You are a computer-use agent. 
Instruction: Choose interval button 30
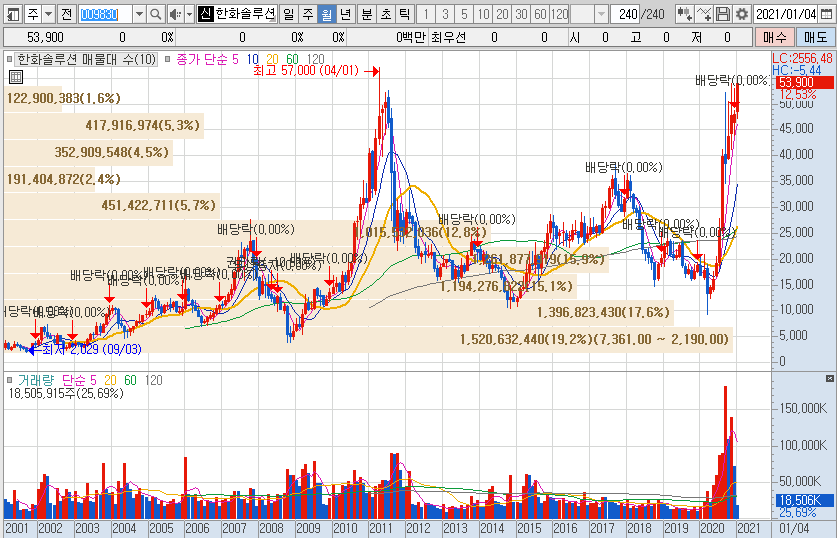point(522,14)
